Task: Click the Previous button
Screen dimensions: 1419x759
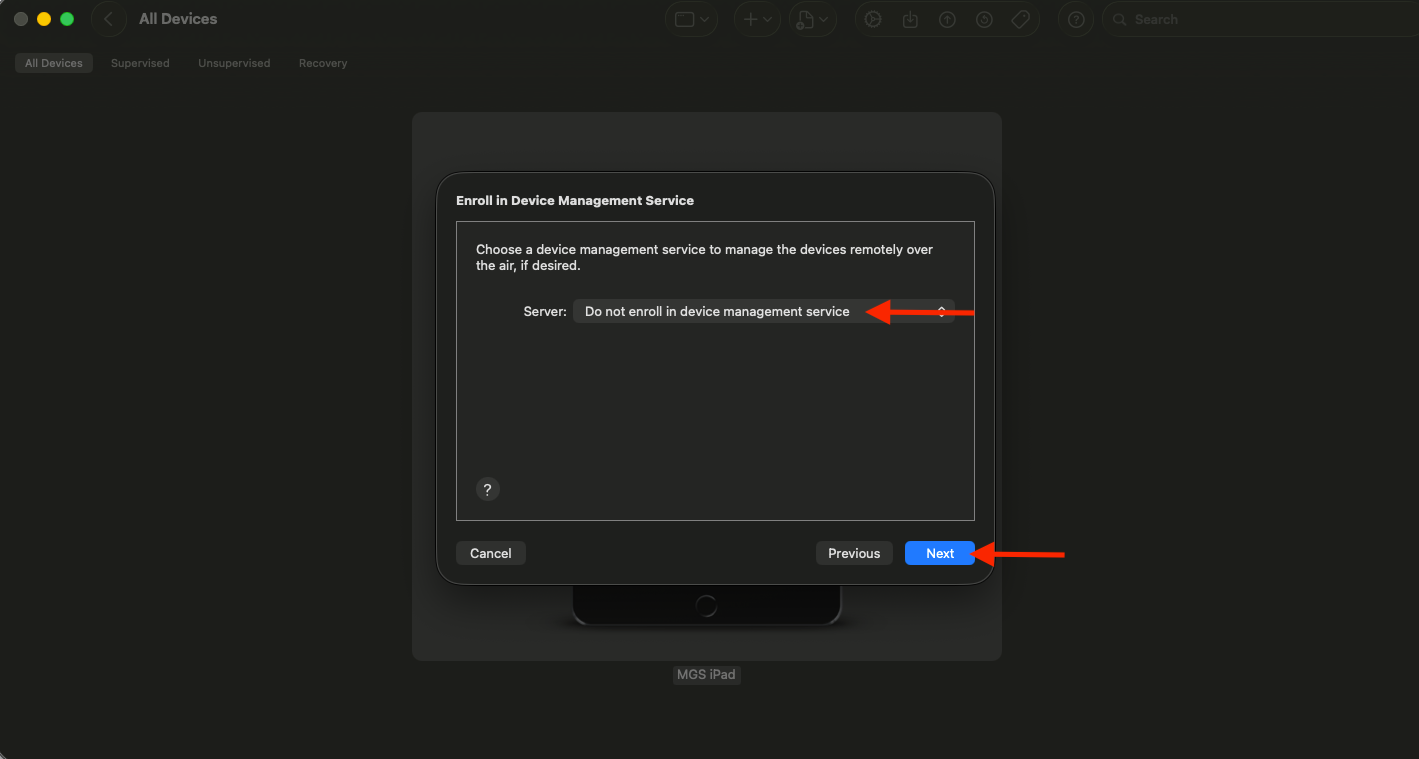Action: [854, 553]
